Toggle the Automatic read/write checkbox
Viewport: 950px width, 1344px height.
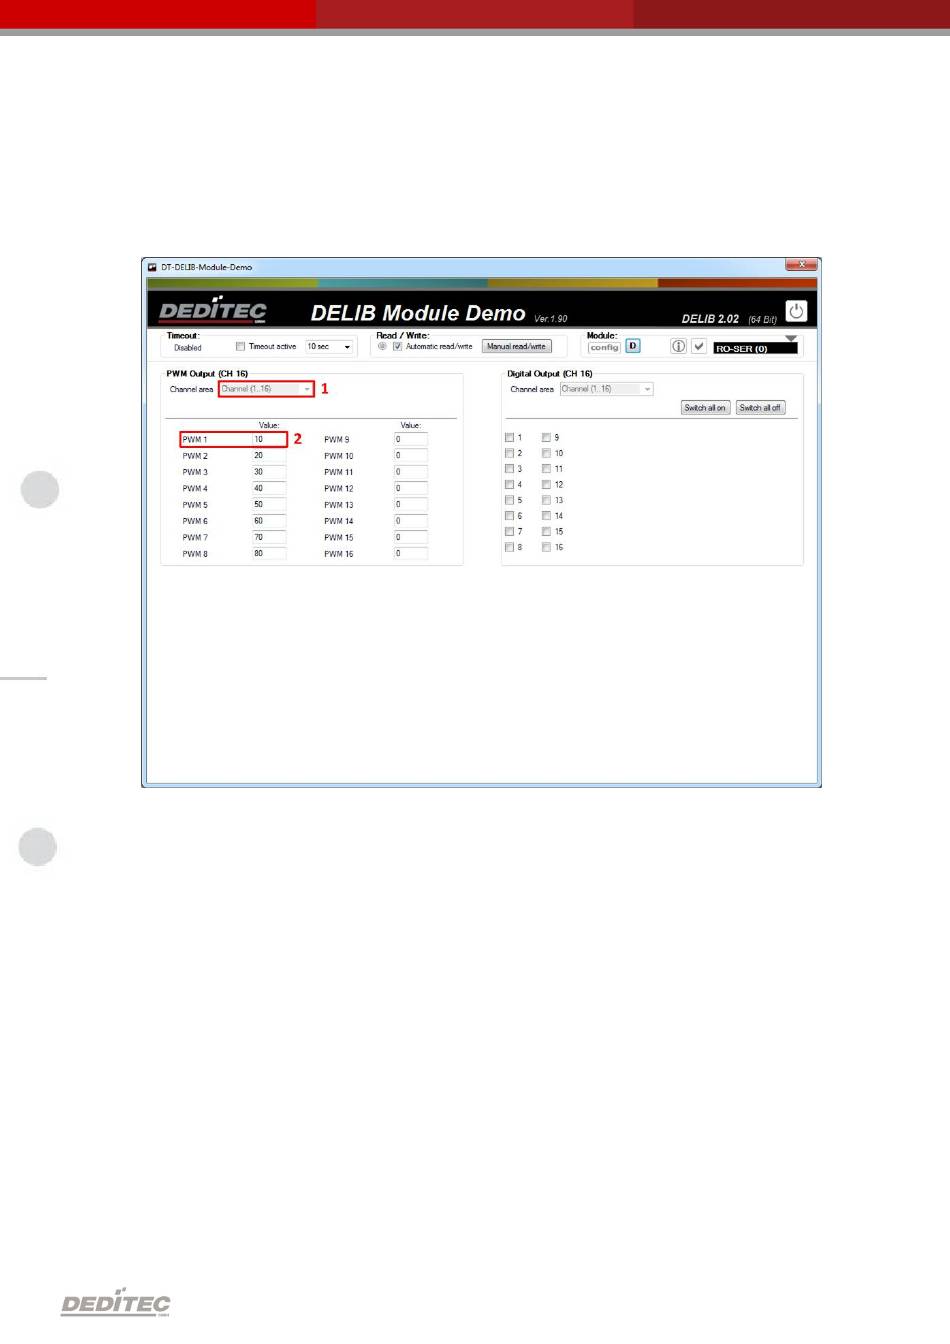pos(397,347)
